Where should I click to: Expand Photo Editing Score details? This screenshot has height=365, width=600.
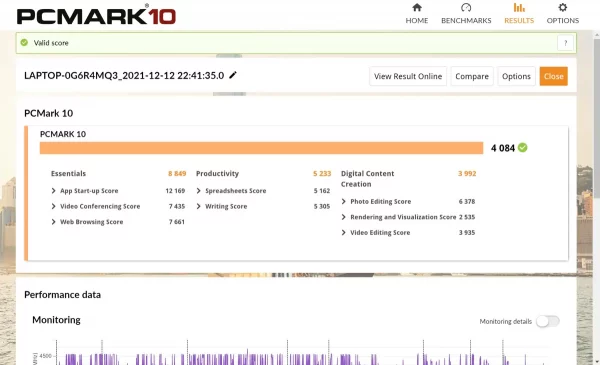point(343,201)
